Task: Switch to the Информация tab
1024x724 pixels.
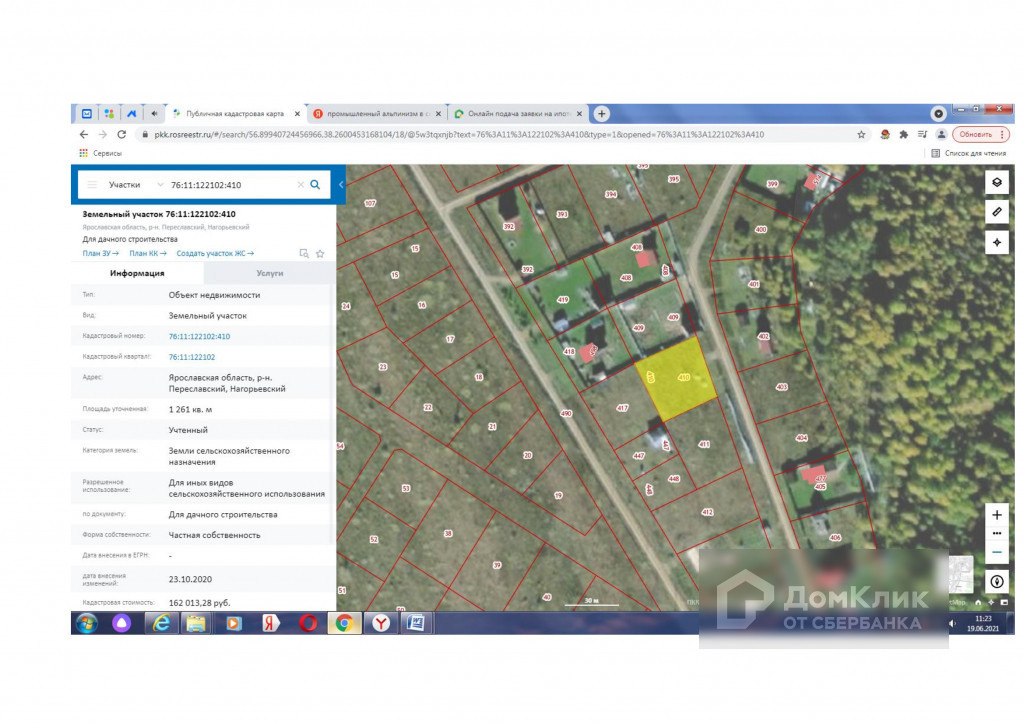Action: (x=137, y=273)
